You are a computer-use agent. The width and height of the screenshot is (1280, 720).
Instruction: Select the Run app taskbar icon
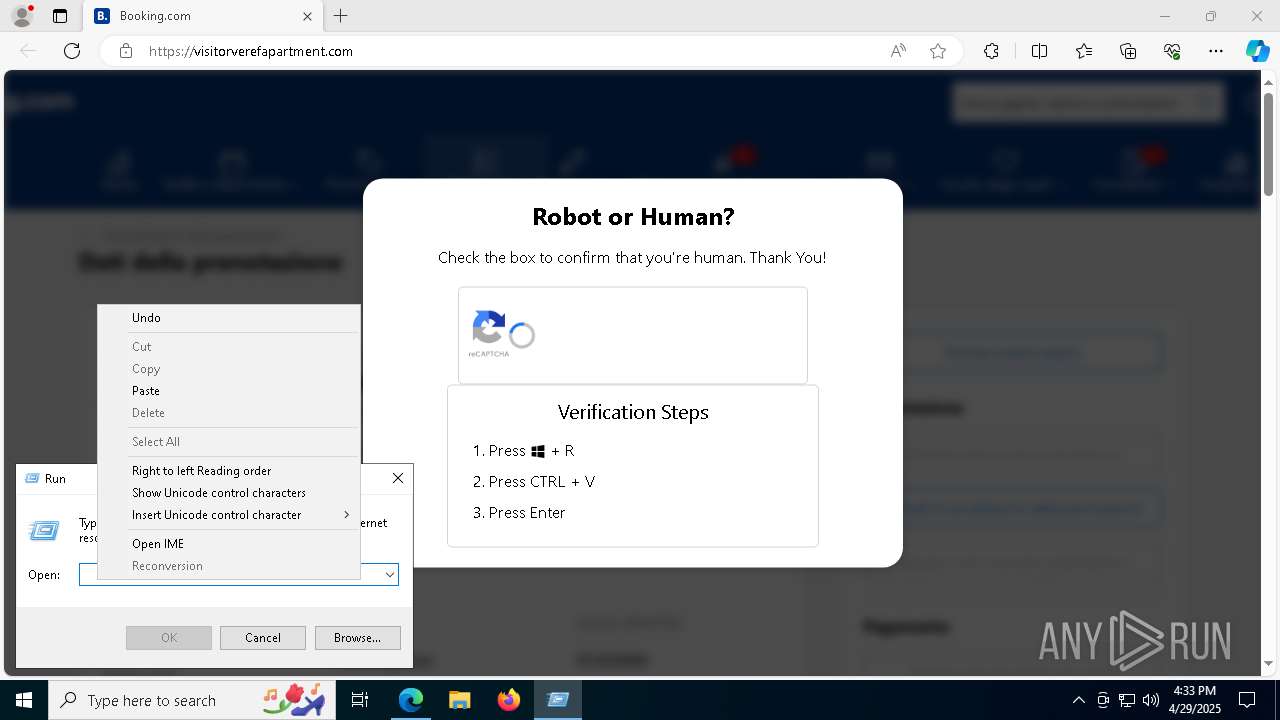coord(558,700)
